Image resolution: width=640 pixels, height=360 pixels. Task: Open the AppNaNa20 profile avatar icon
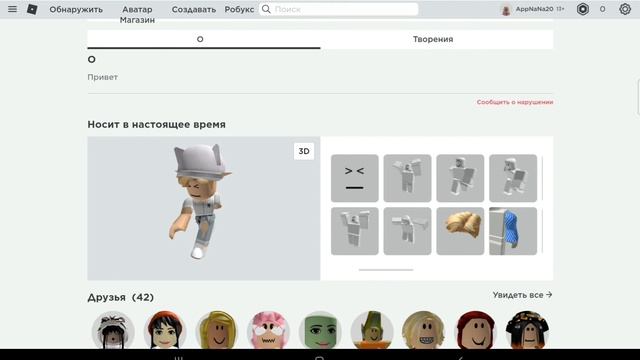[x=506, y=9]
